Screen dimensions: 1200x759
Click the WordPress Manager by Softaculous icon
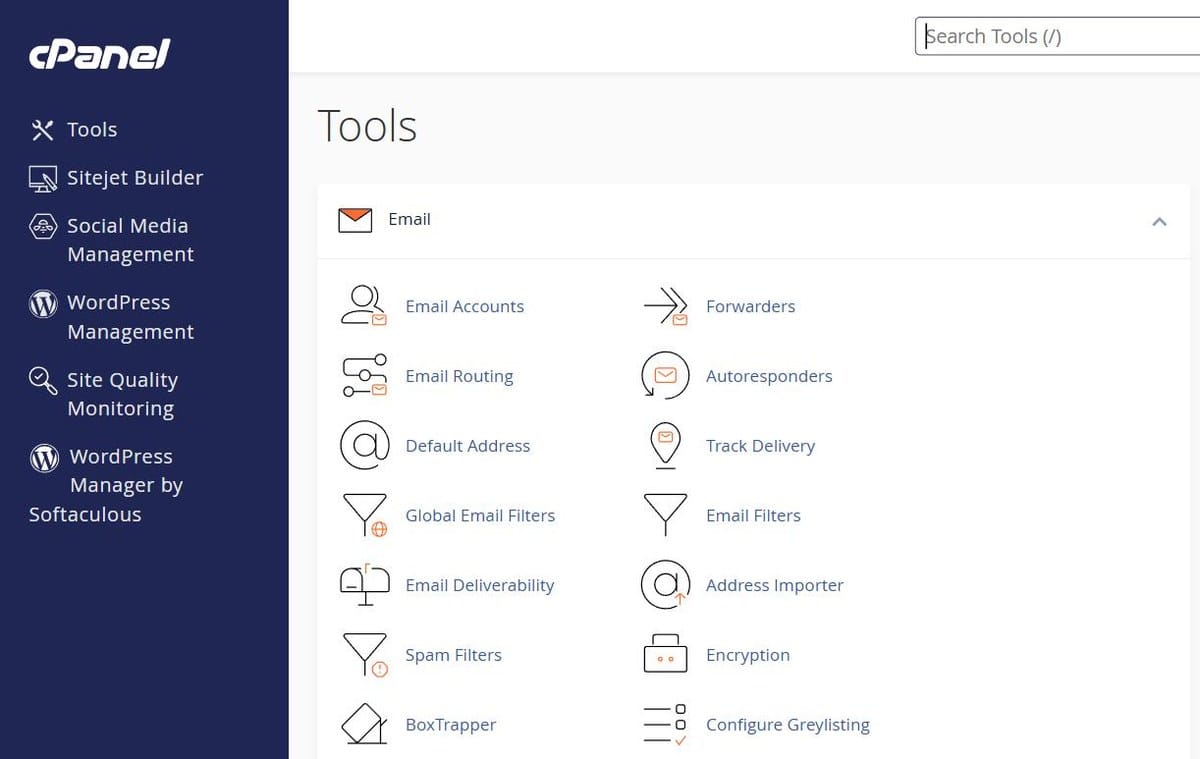44,457
